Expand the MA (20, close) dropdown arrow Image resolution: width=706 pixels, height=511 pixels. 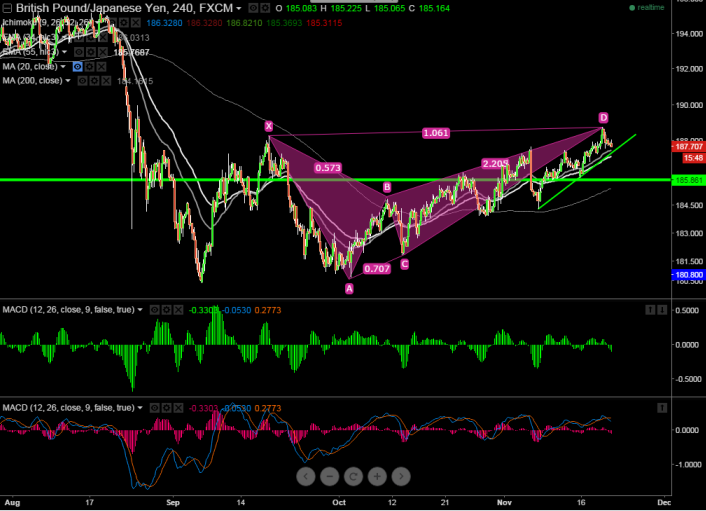(x=63, y=67)
